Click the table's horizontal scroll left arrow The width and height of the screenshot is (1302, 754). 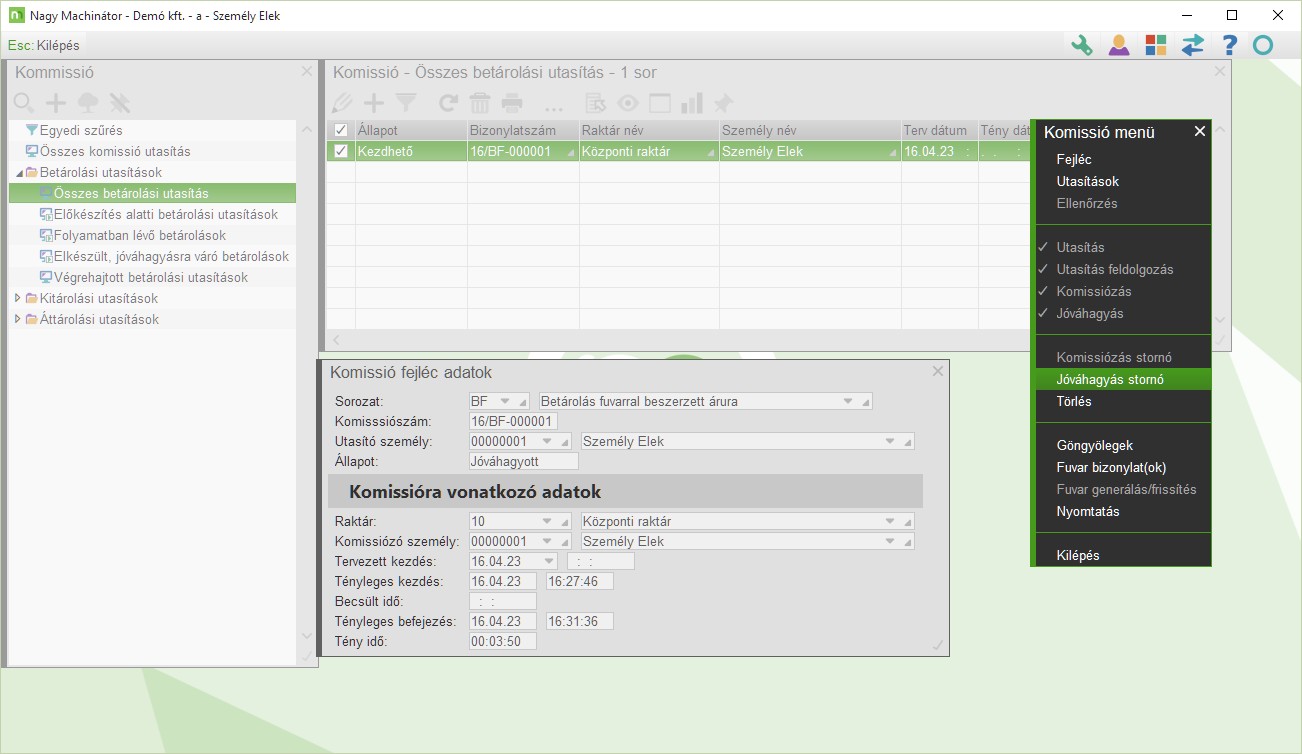(336, 341)
